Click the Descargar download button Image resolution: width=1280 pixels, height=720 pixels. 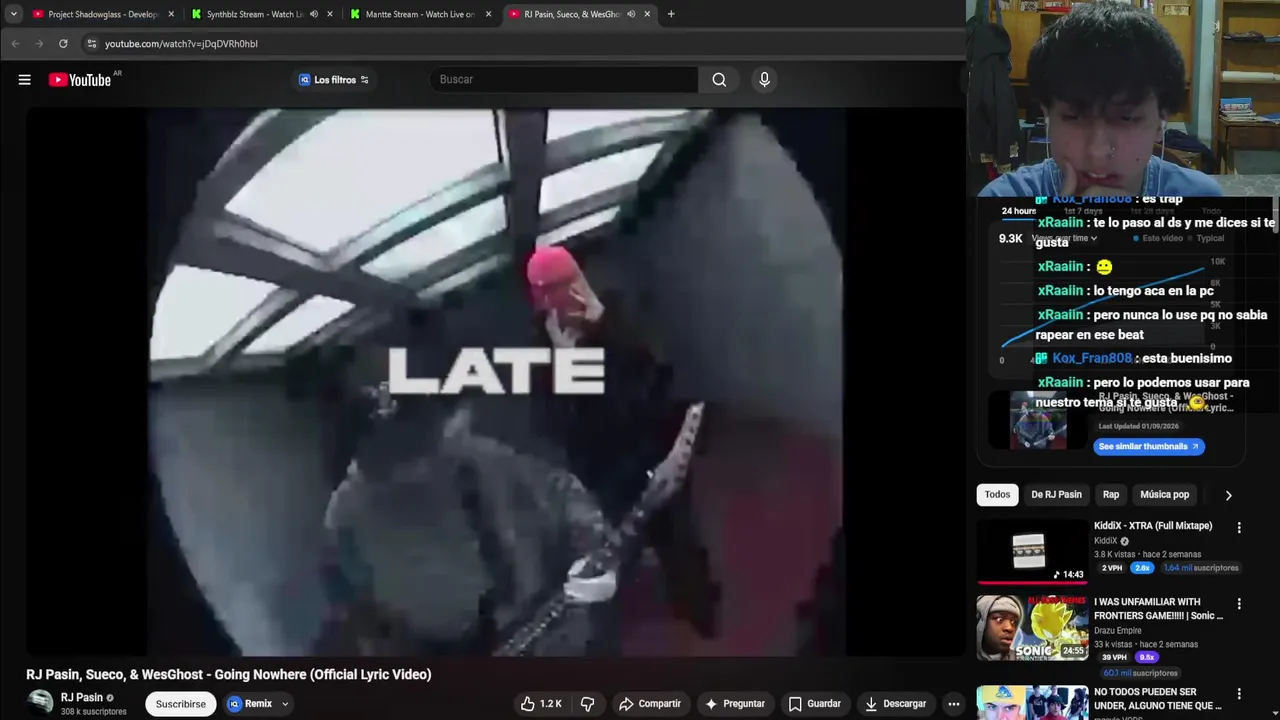896,704
